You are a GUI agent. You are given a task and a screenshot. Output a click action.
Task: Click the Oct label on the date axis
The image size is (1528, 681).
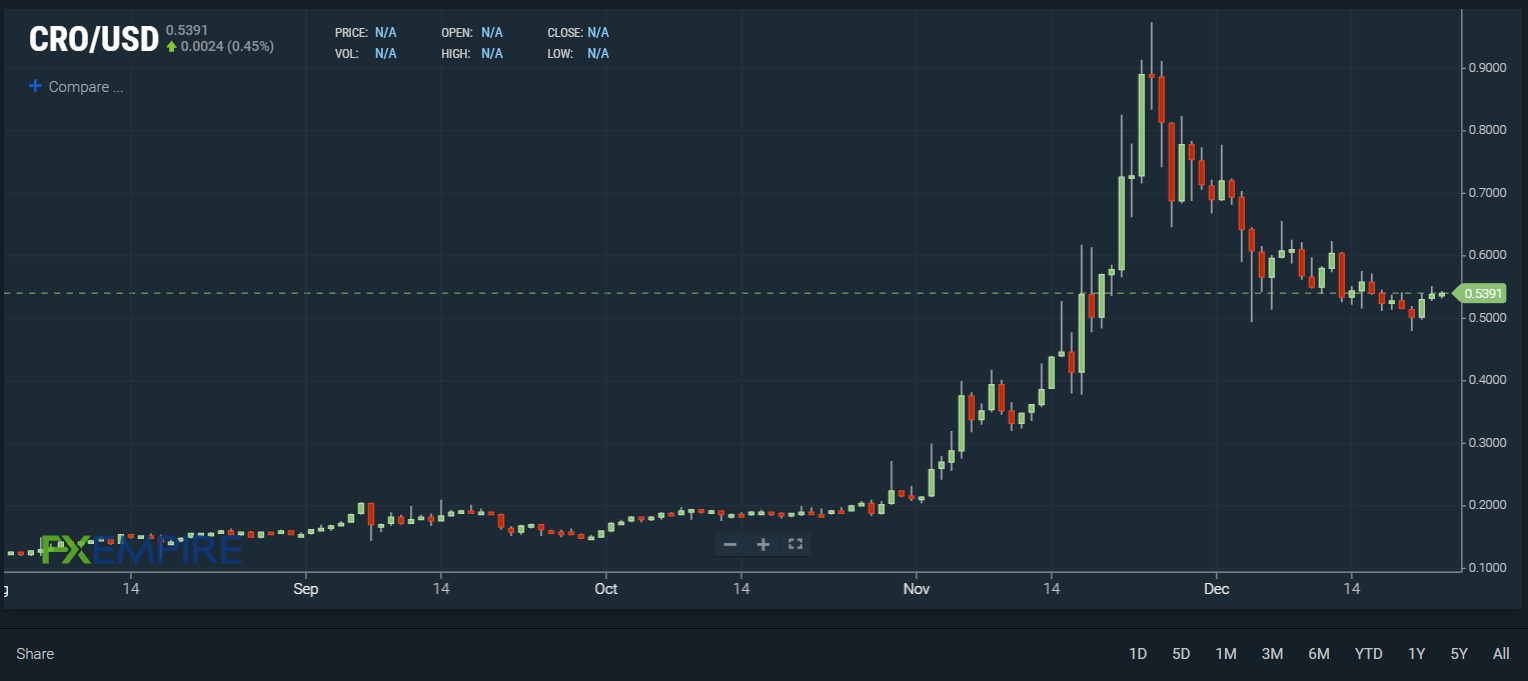coord(605,589)
